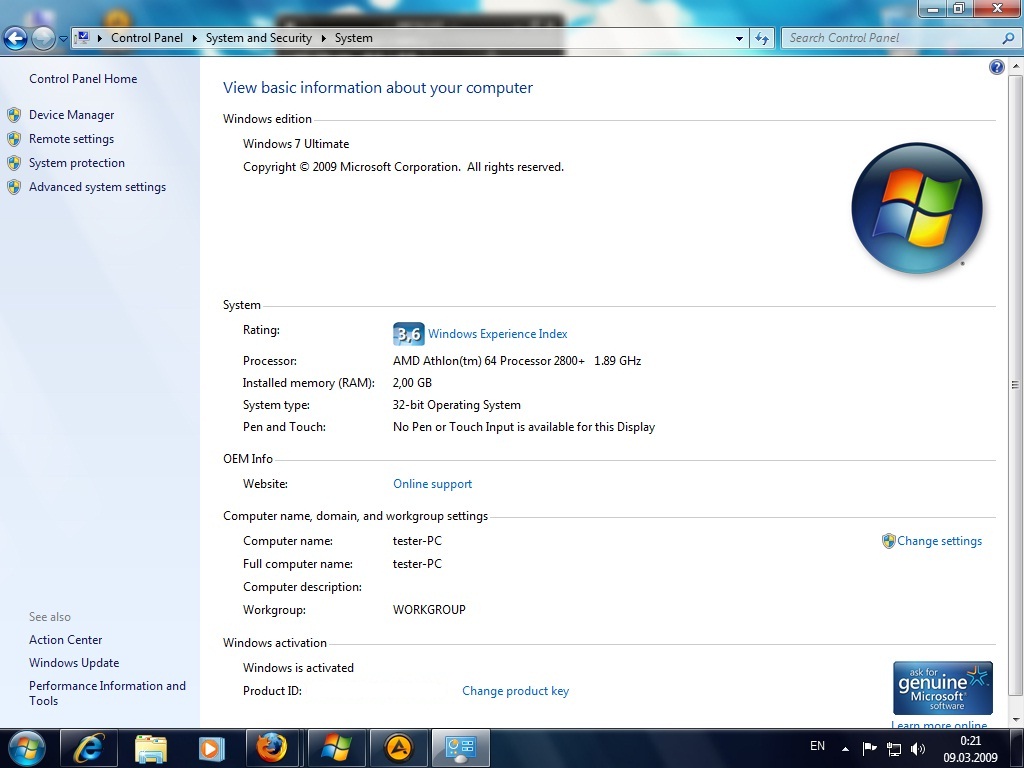Viewport: 1024px width, 768px height.
Task: Click the computer icon in the address bar
Action: (x=82, y=38)
